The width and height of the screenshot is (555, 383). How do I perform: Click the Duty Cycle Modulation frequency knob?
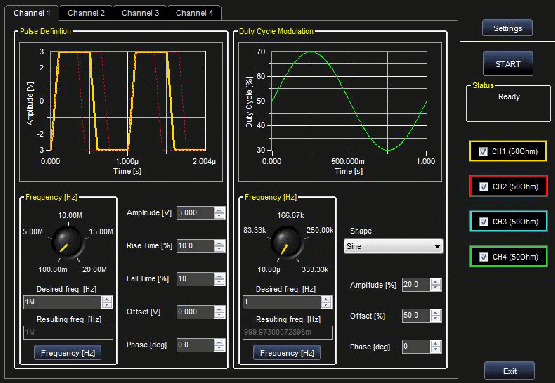click(286, 242)
